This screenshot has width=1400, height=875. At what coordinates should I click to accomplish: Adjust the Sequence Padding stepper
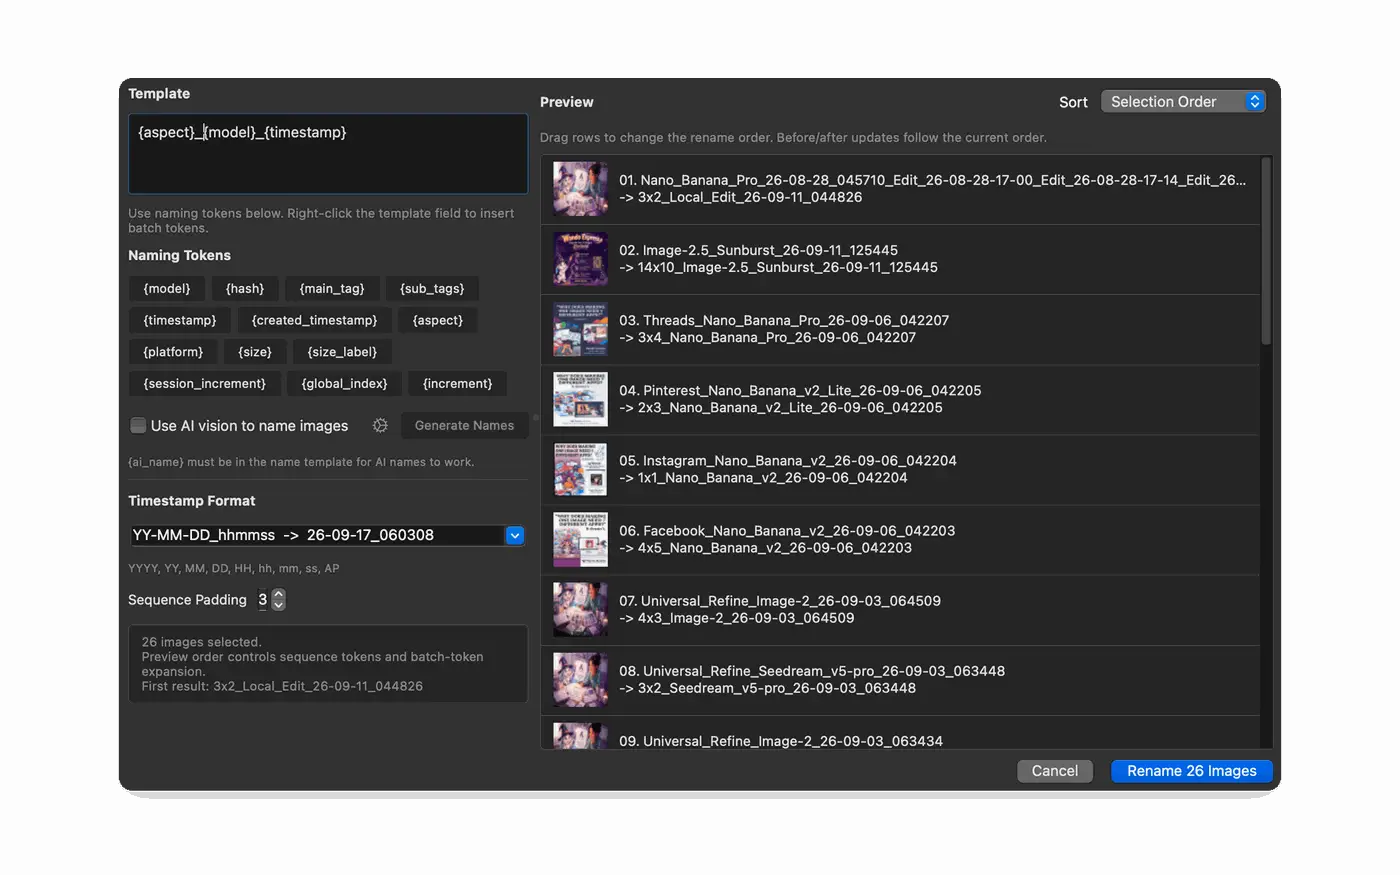[x=279, y=600]
